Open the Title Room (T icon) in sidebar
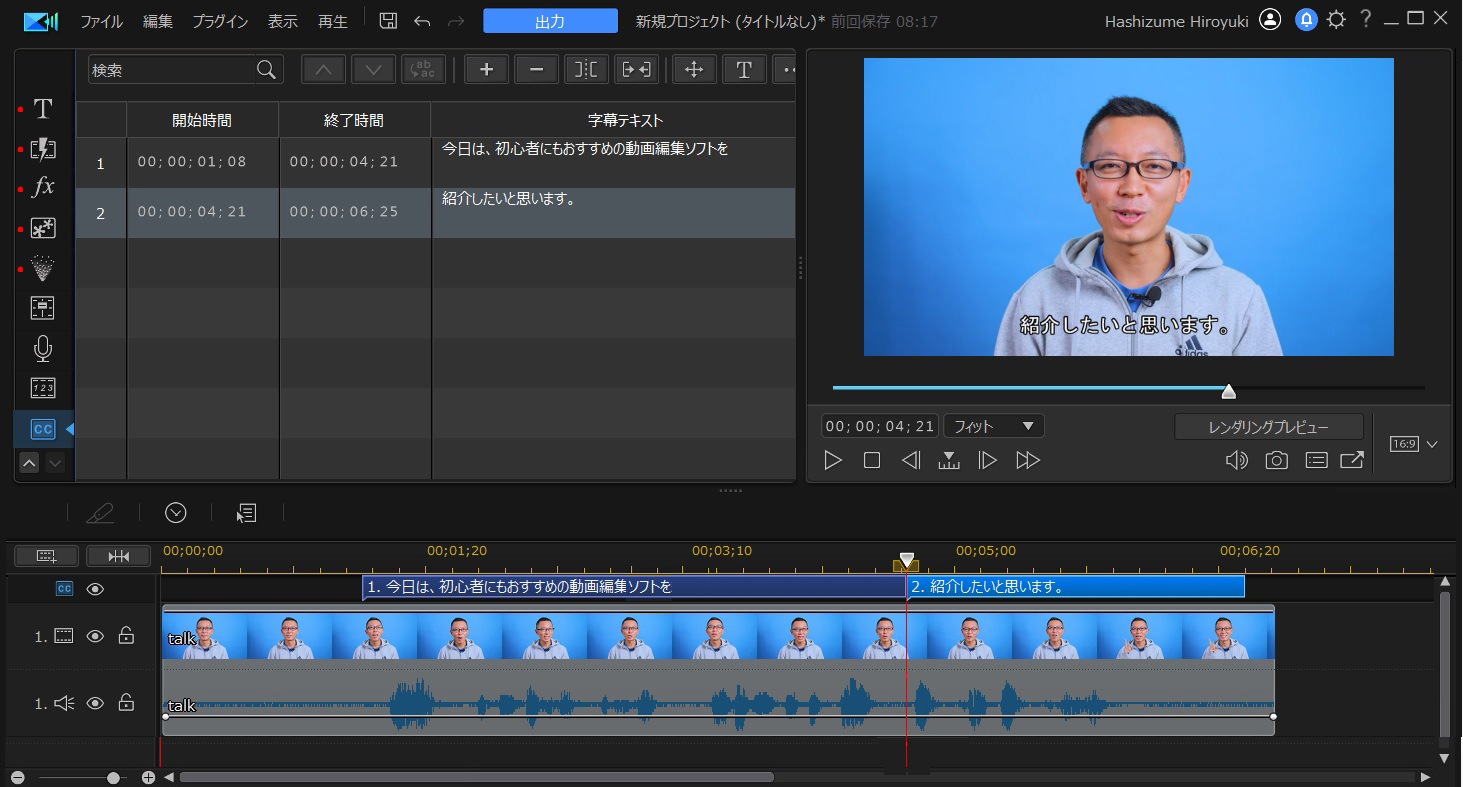The height and width of the screenshot is (787, 1463). point(43,109)
